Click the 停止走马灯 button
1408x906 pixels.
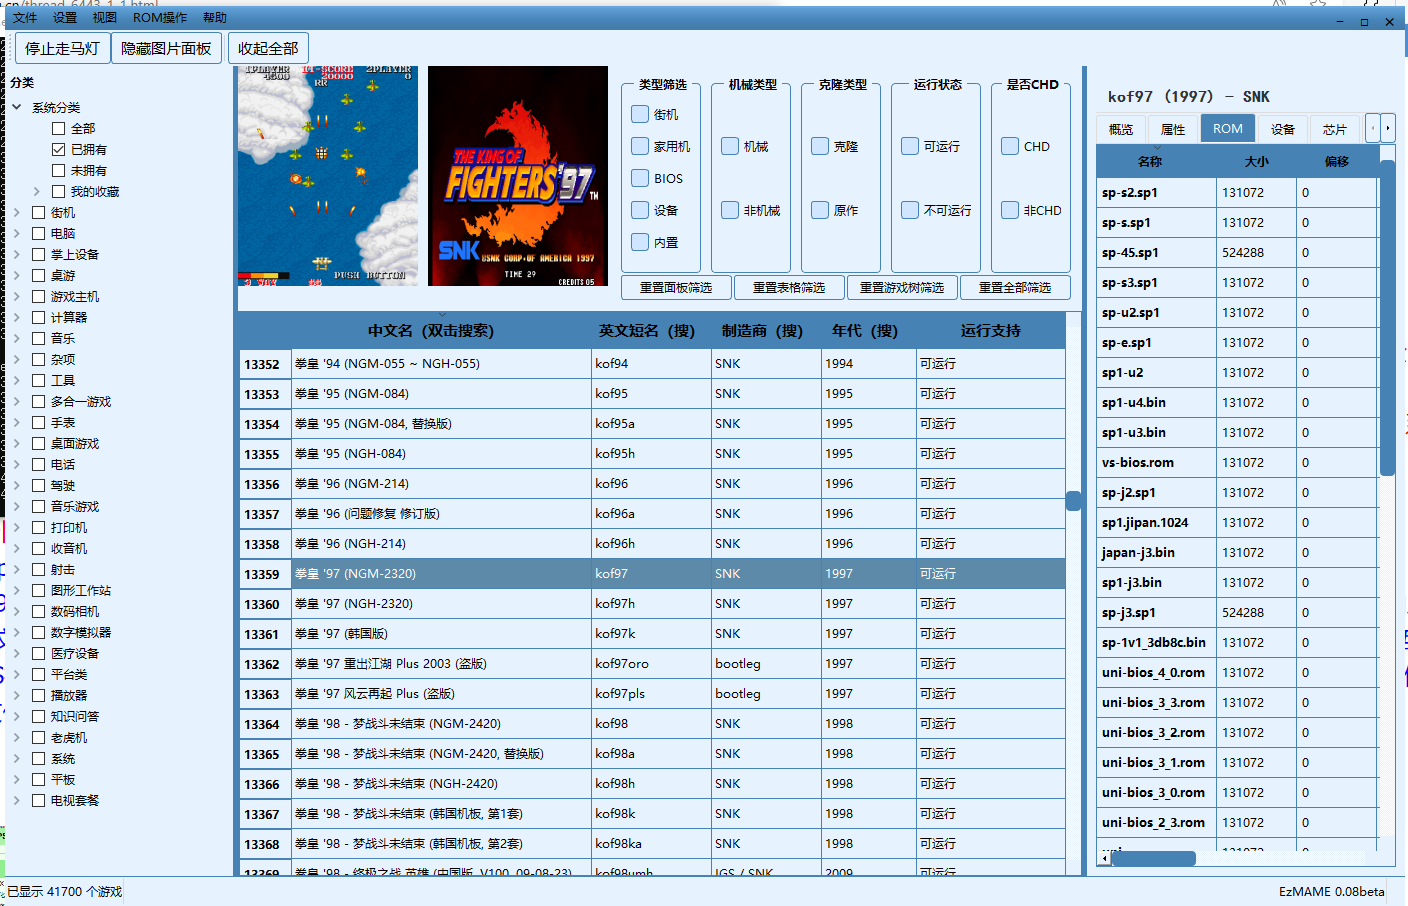coord(63,48)
